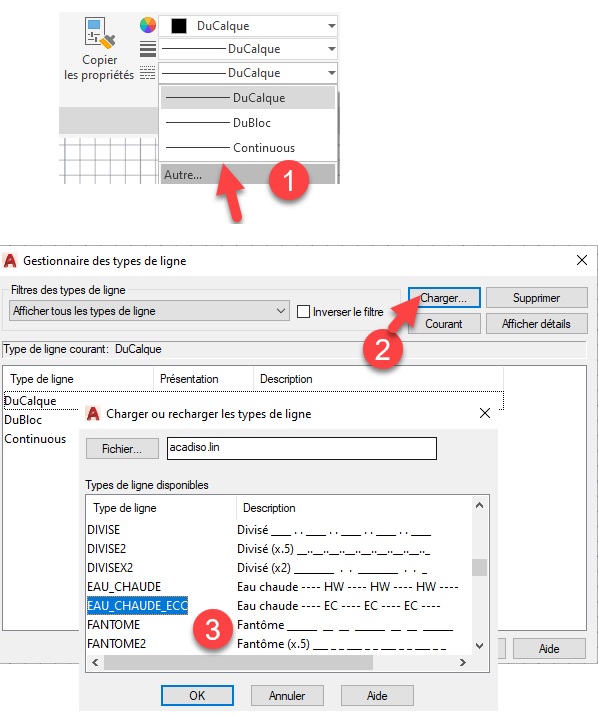598x716 pixels.
Task: Click the linetype list scroll up arrow
Action: [479, 505]
